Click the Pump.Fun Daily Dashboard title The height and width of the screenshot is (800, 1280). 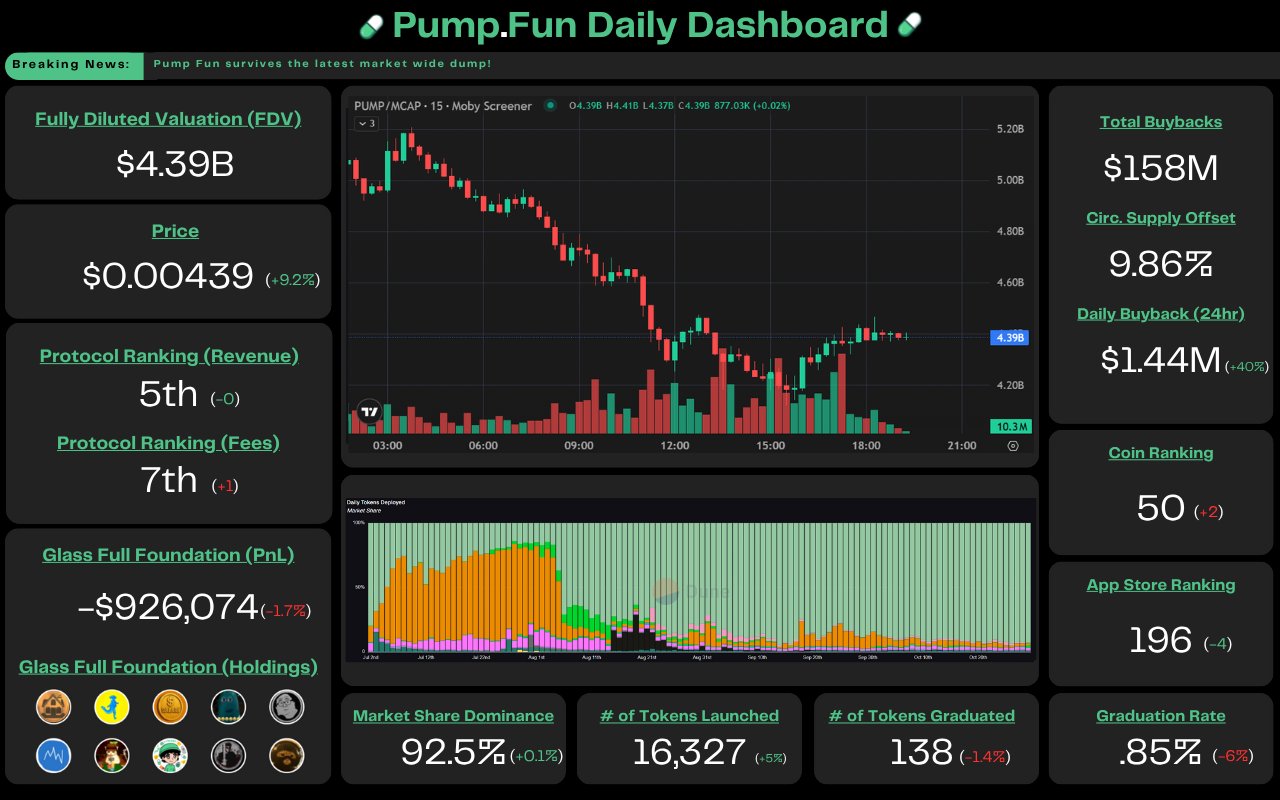(x=640, y=24)
